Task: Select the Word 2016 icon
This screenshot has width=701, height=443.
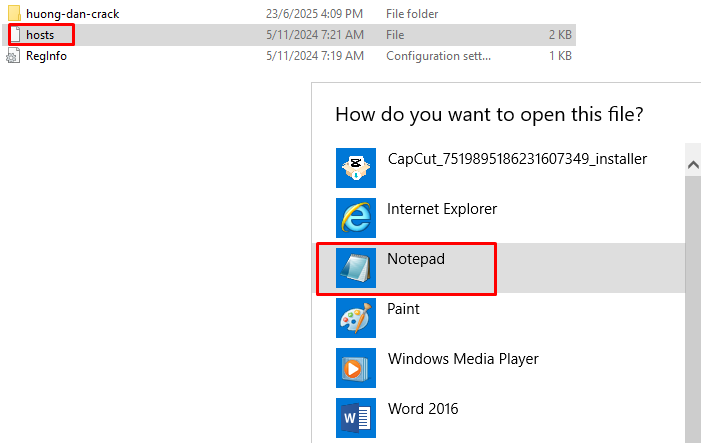Action: (x=356, y=418)
